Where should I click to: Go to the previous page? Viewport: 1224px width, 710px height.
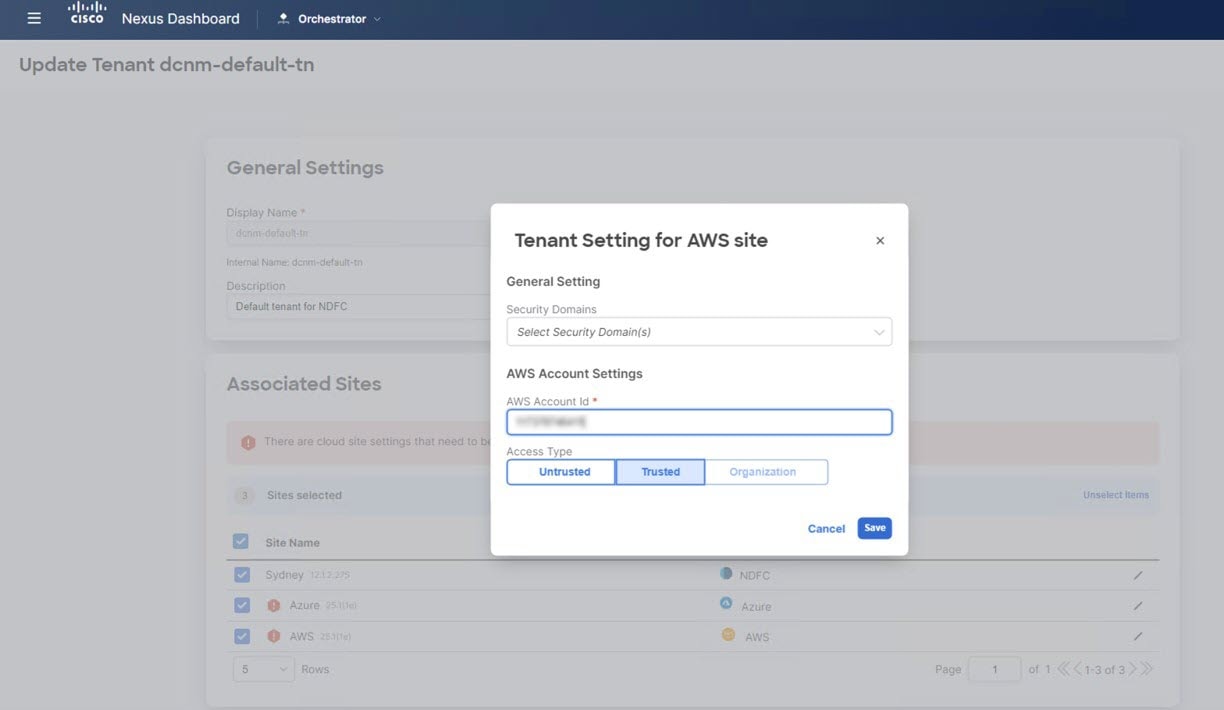(1078, 669)
